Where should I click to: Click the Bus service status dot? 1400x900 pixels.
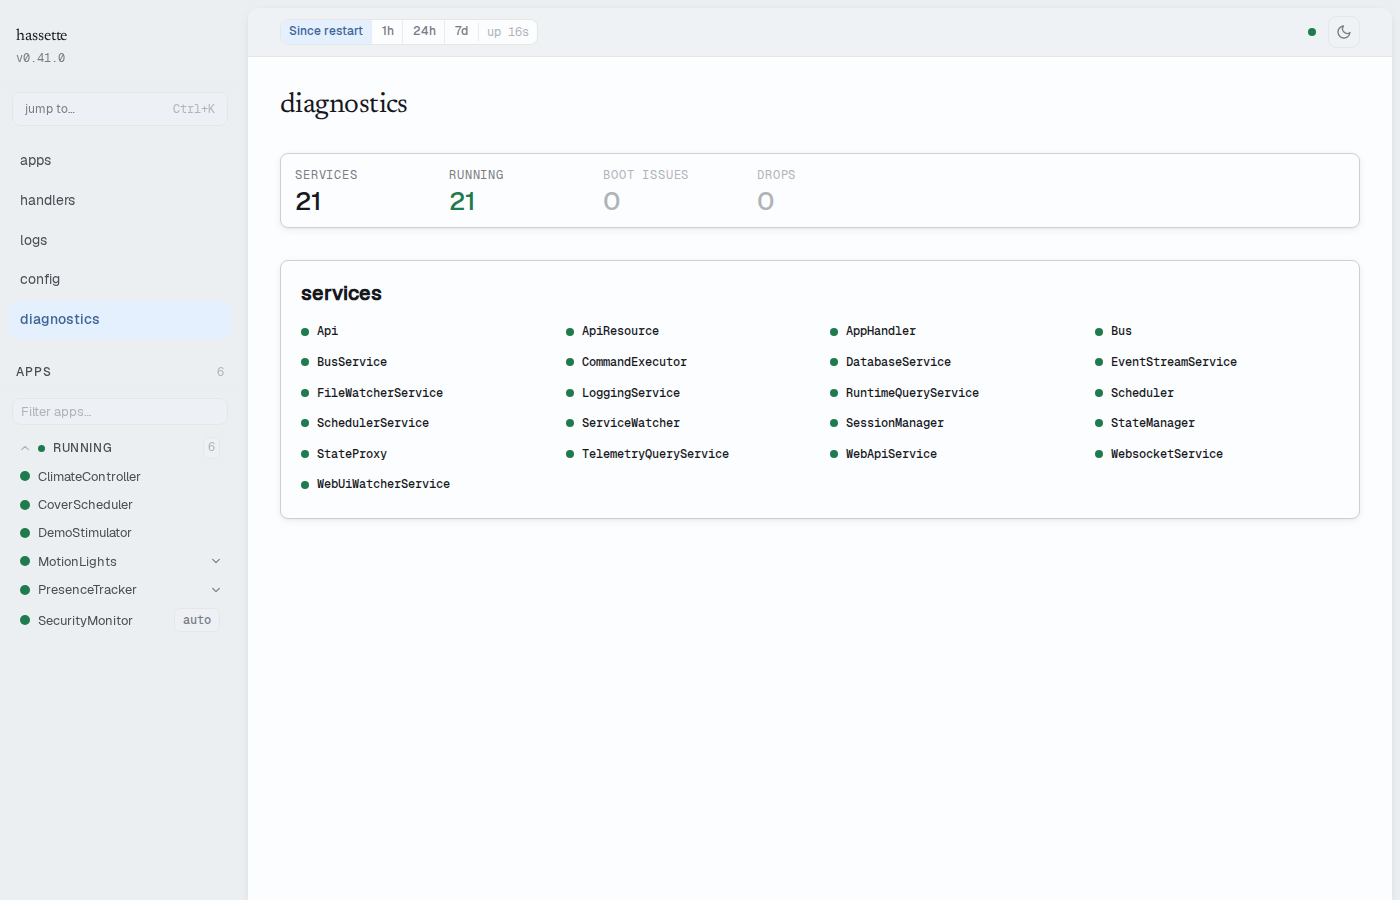[1099, 332]
